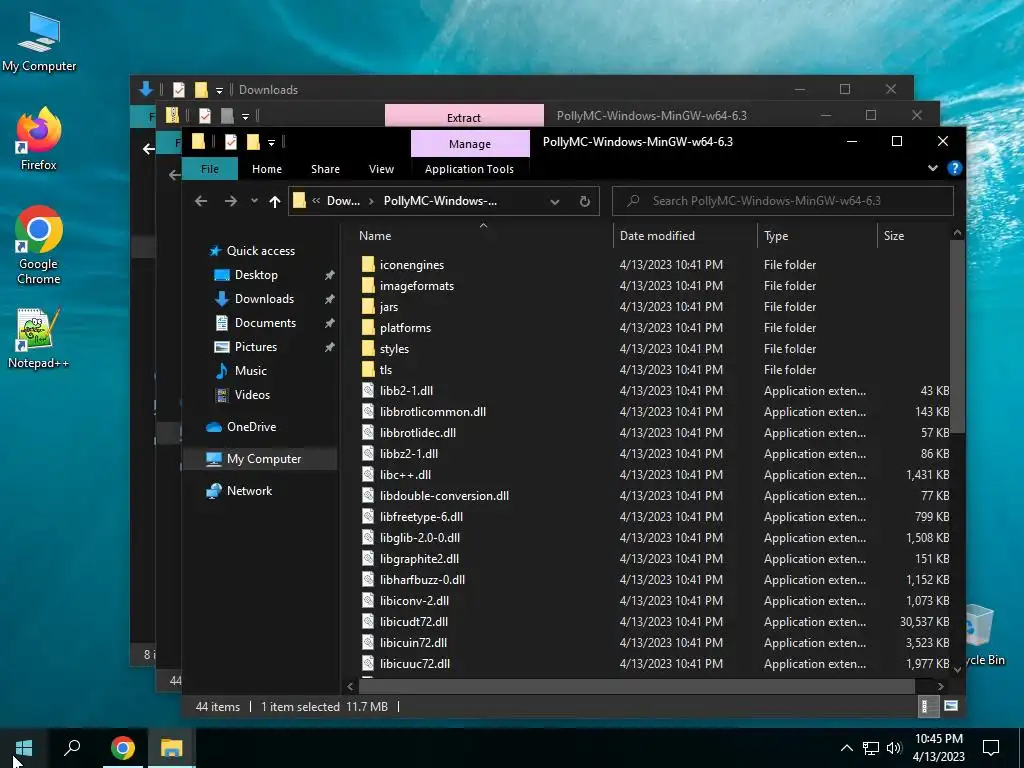Open Customize Quick Access Toolbar dropdown
Screen dimensions: 1024x768
tap(271, 142)
